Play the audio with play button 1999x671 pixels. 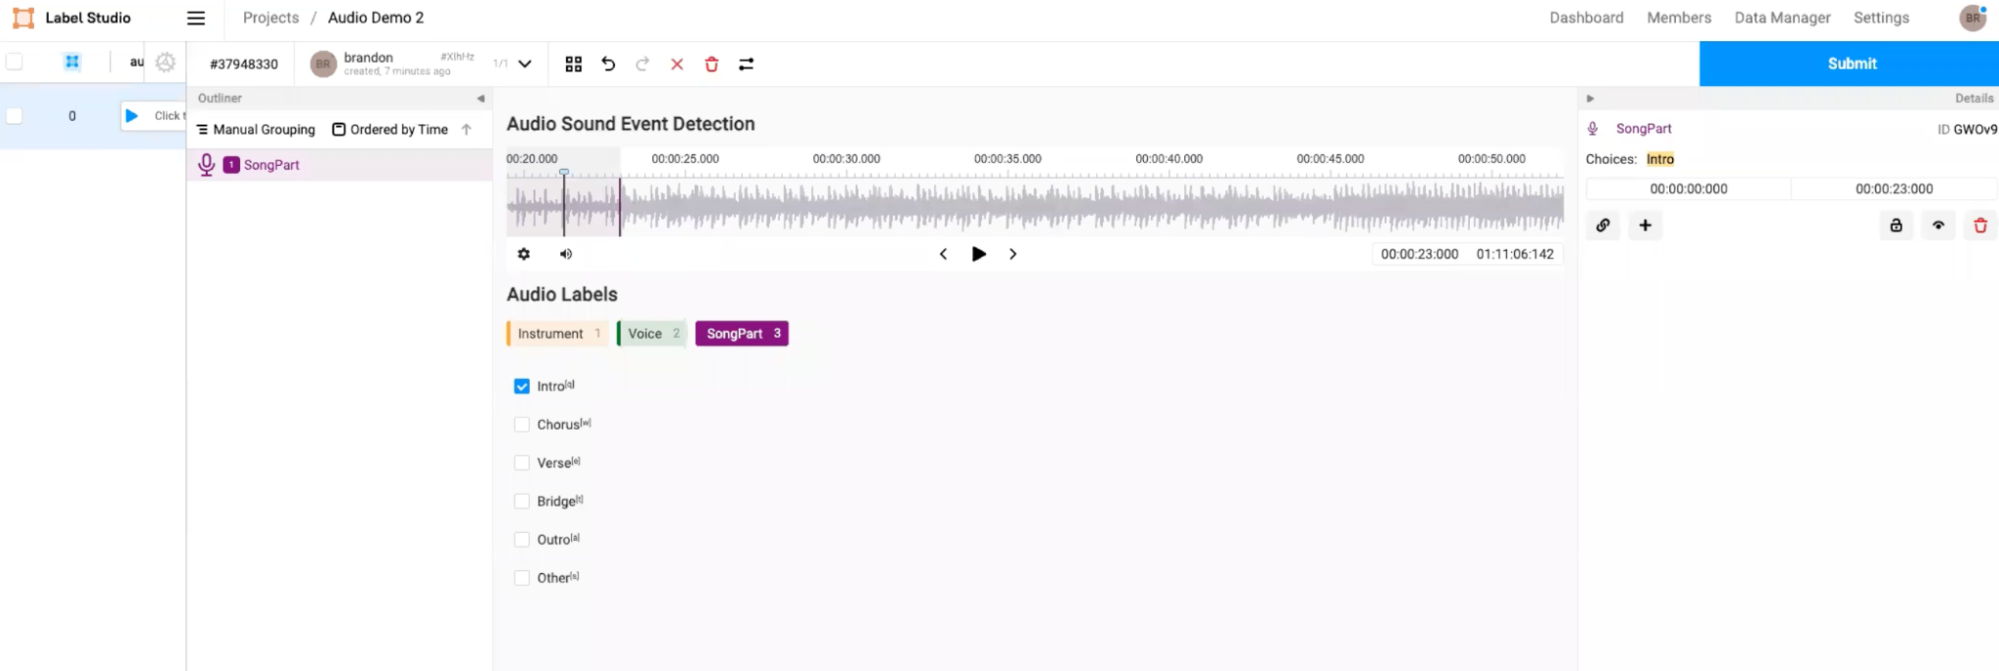click(979, 254)
